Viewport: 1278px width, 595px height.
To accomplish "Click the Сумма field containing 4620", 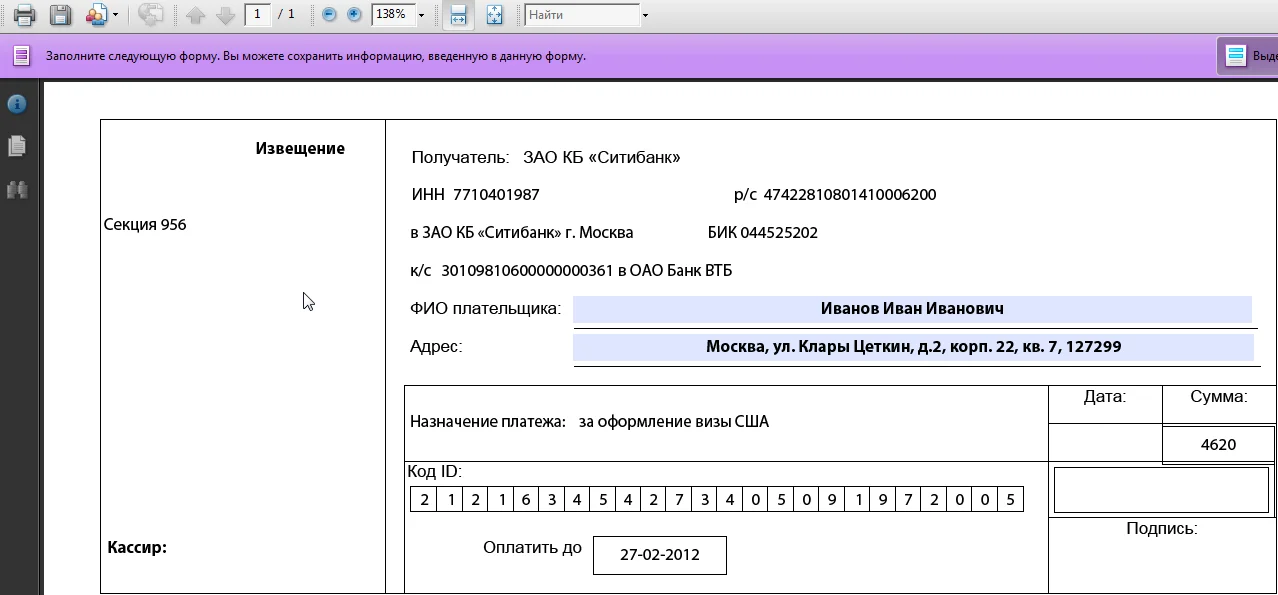I will [1218, 445].
